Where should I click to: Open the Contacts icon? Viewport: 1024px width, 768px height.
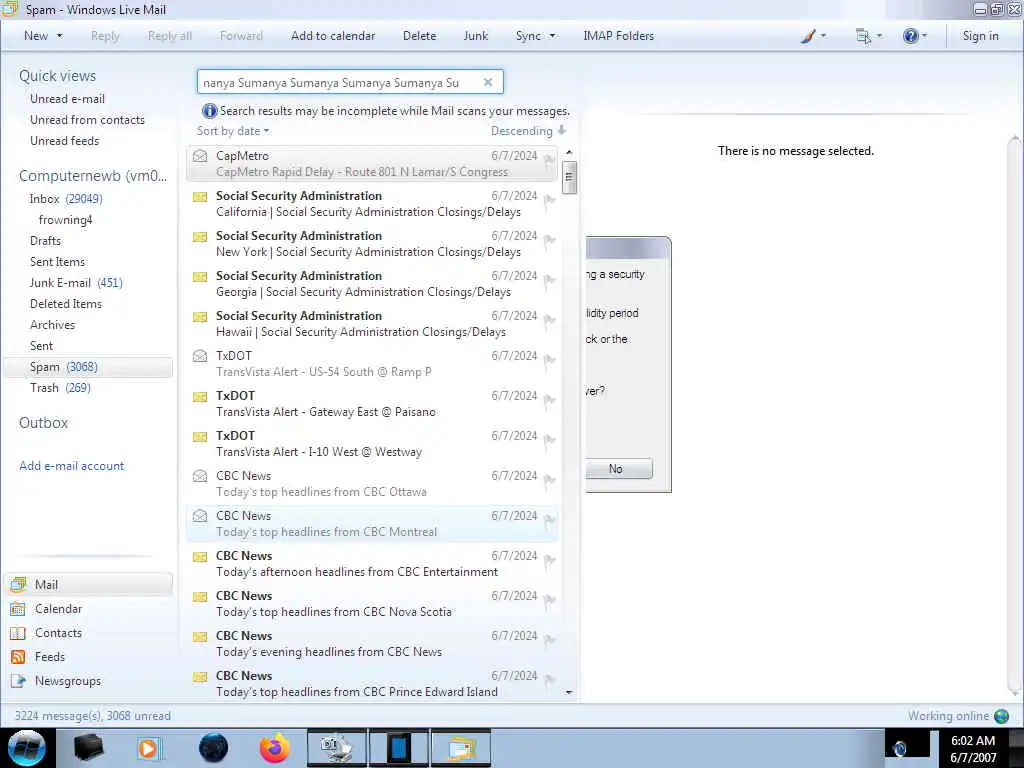click(18, 633)
